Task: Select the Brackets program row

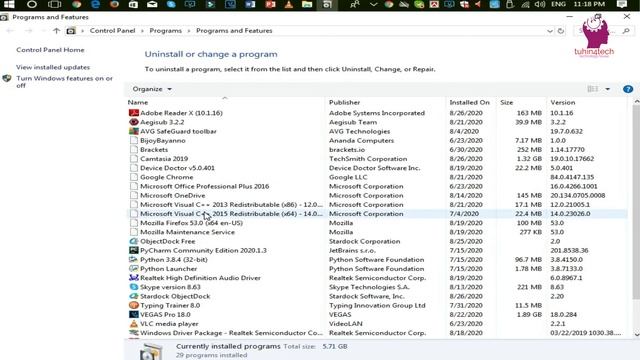Action: point(378,149)
